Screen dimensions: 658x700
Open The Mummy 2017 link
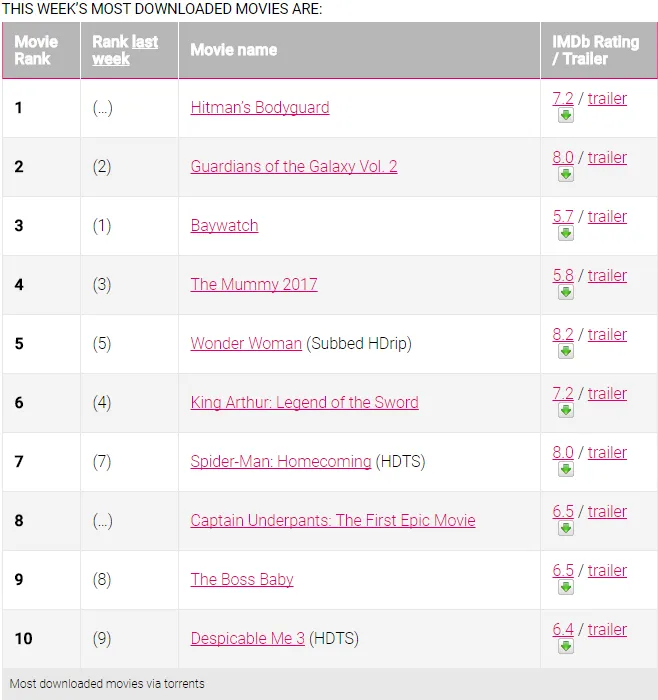pos(254,284)
